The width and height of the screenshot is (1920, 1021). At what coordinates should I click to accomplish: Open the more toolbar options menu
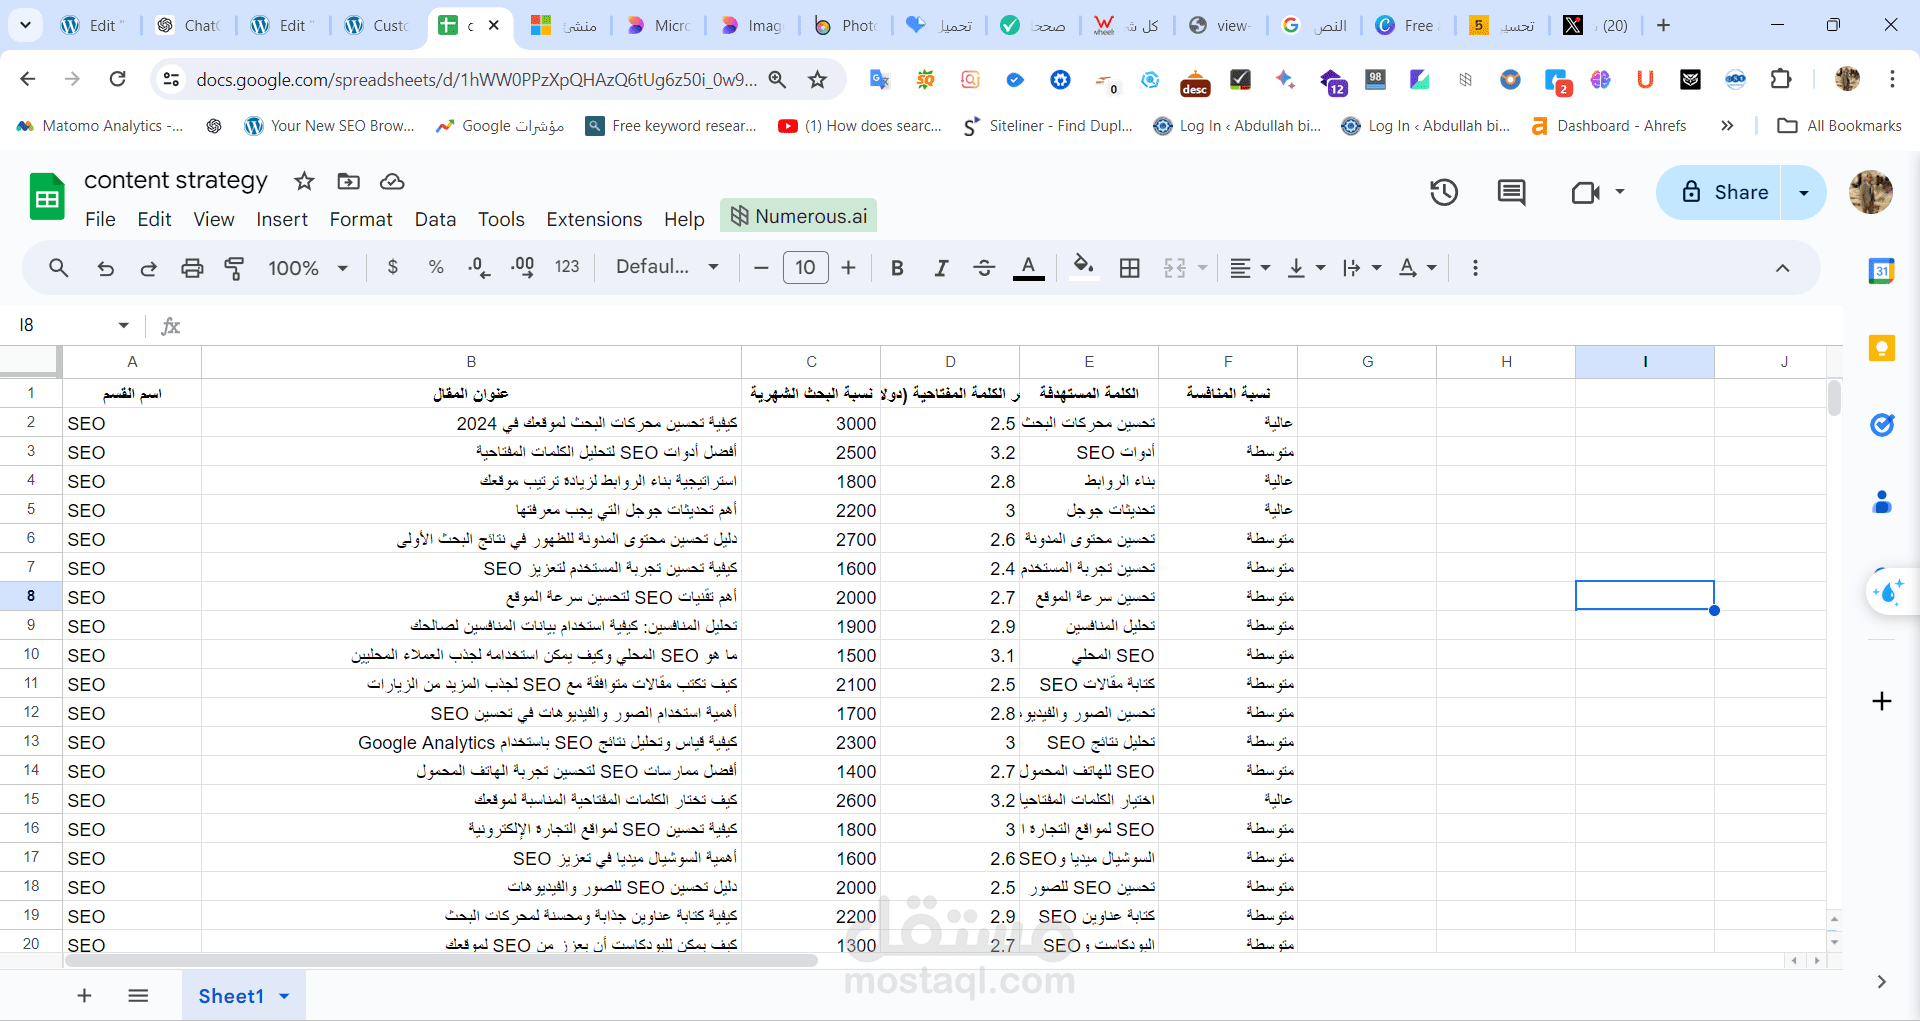coord(1475,267)
